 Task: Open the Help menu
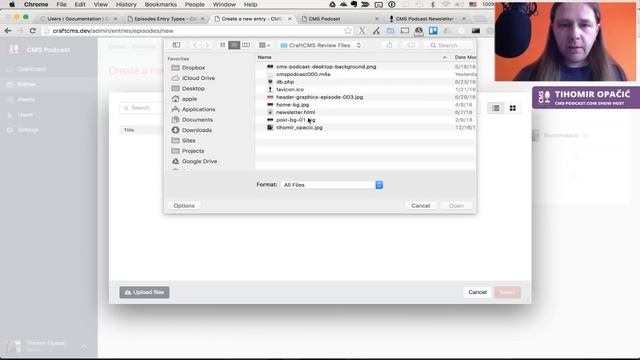pyautogui.click(x=250, y=4)
